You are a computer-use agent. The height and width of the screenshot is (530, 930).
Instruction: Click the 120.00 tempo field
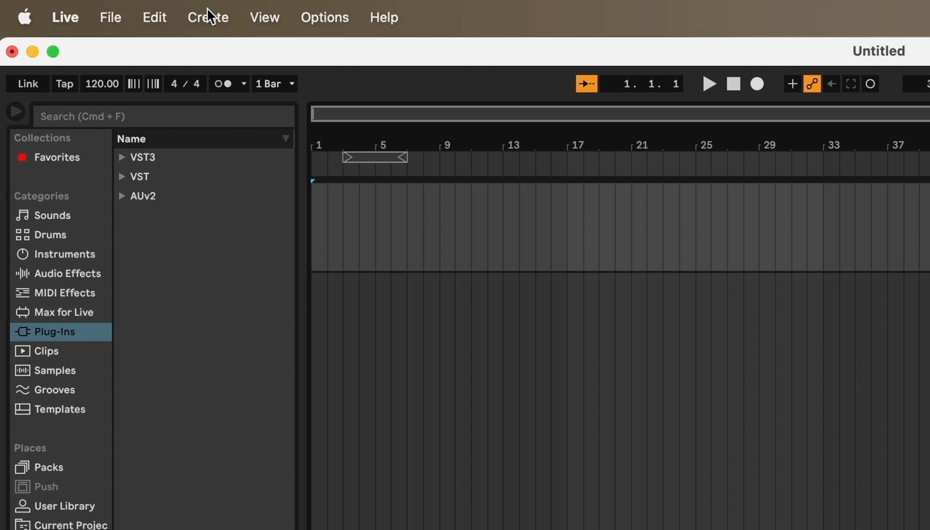(x=102, y=84)
